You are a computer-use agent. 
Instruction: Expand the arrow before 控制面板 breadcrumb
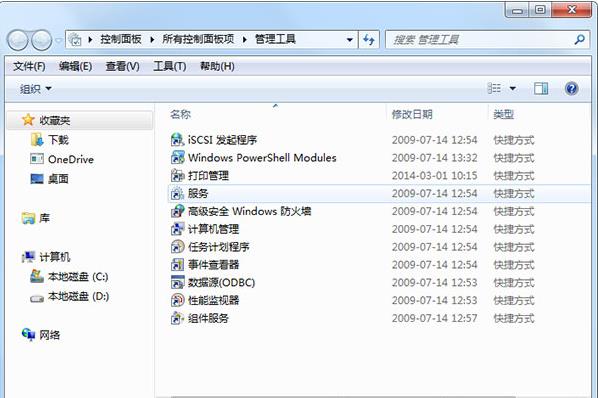tap(90, 39)
